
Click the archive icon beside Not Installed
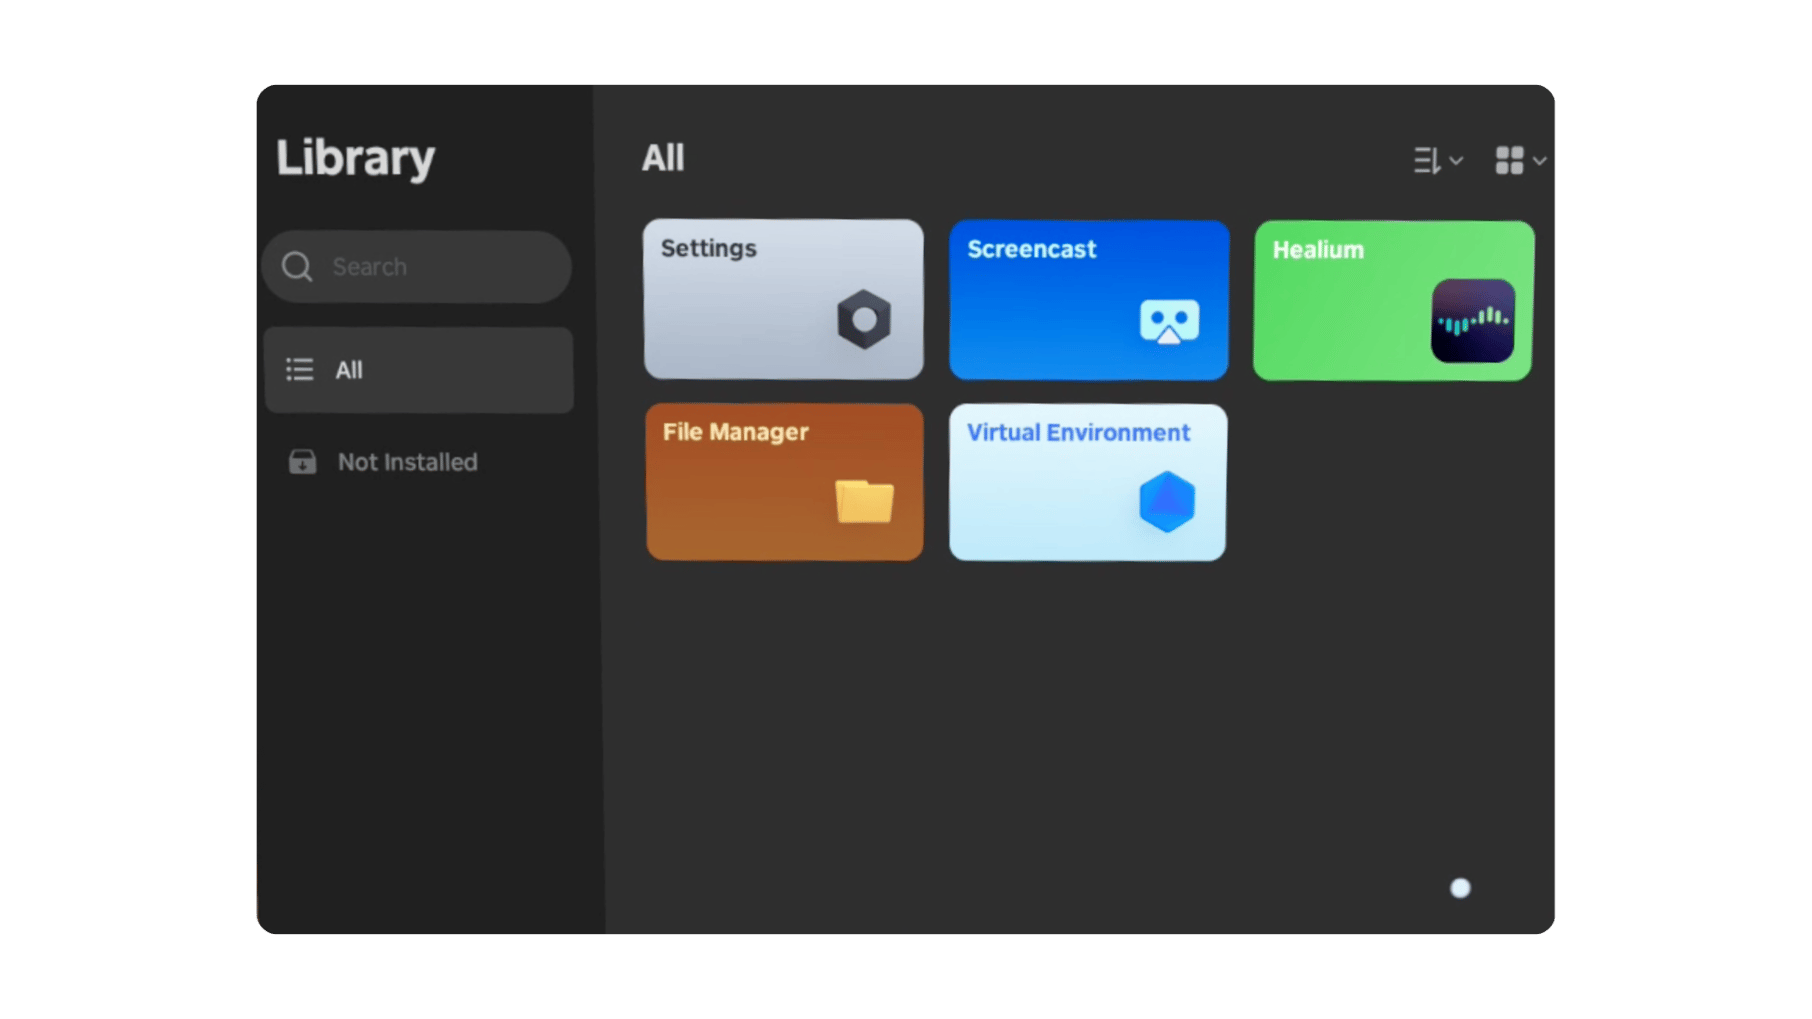pyautogui.click(x=303, y=461)
